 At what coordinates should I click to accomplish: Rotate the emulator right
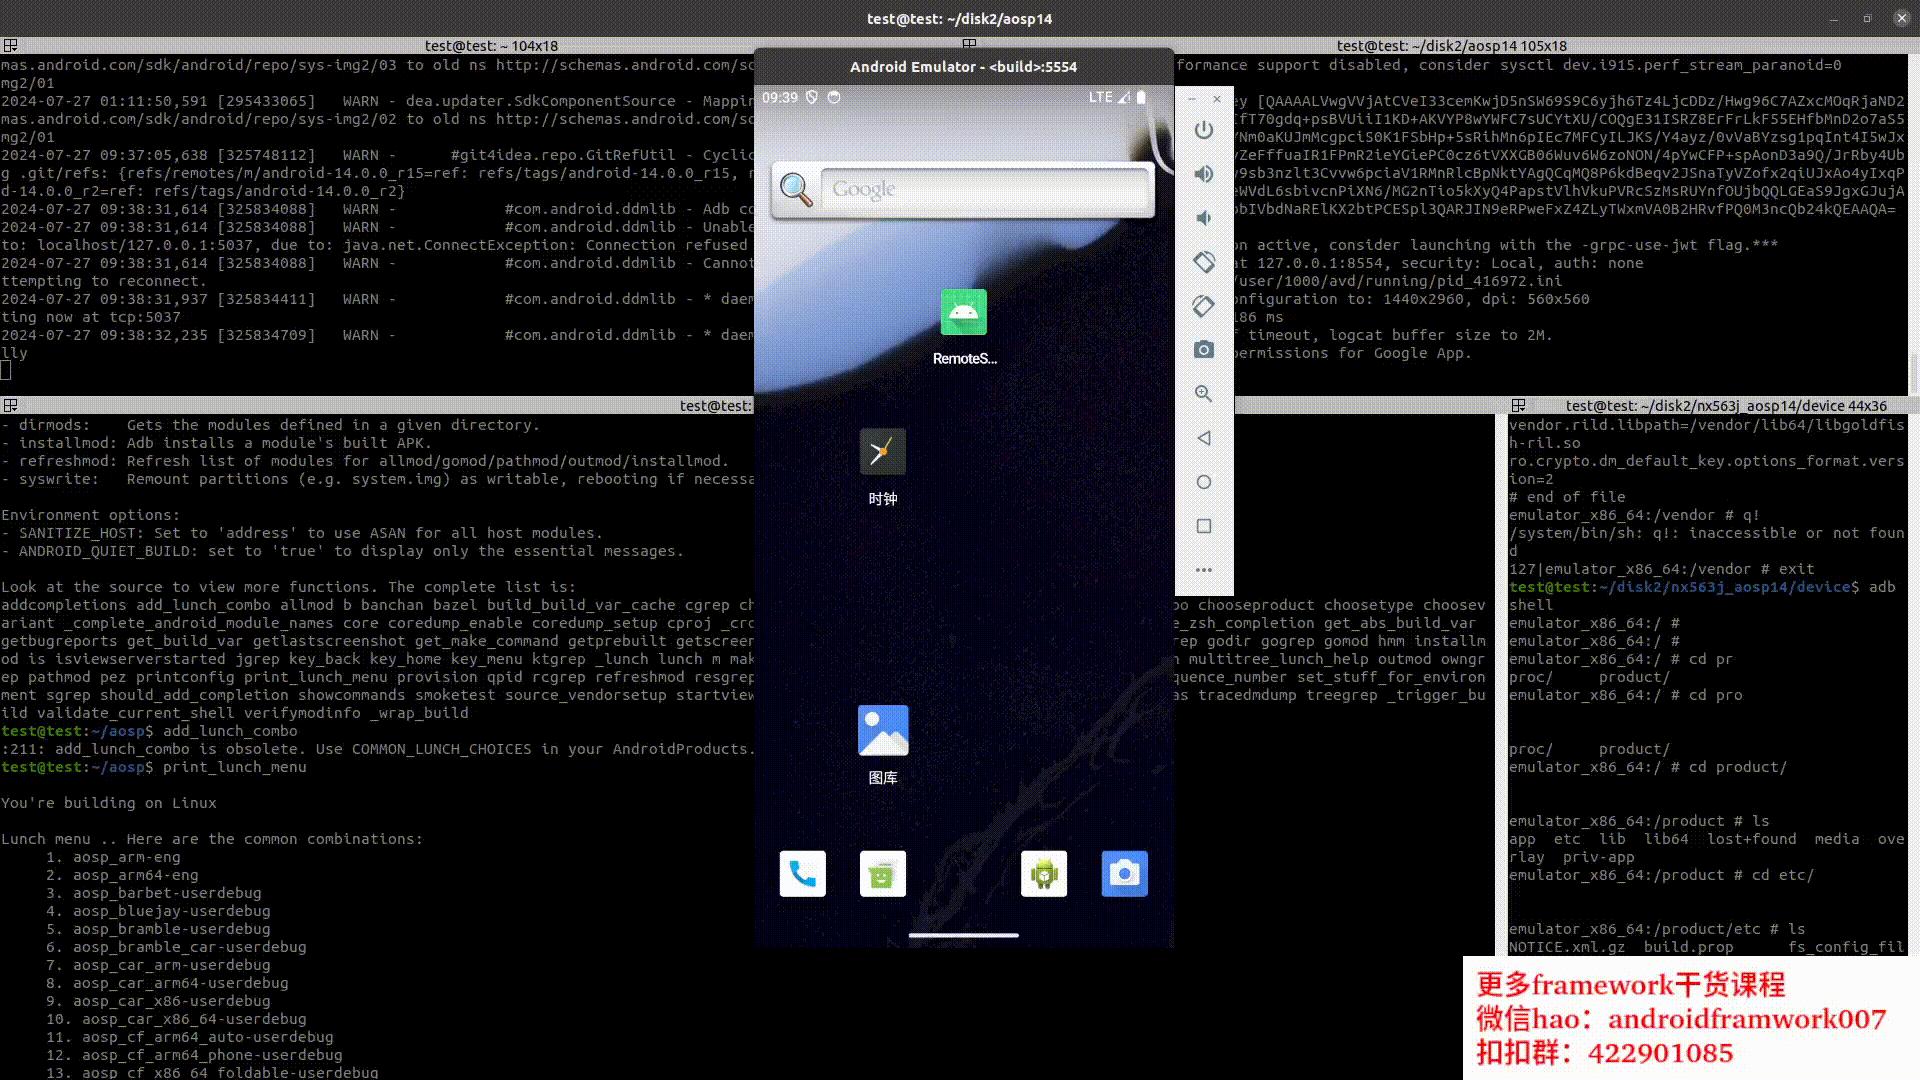1204,306
